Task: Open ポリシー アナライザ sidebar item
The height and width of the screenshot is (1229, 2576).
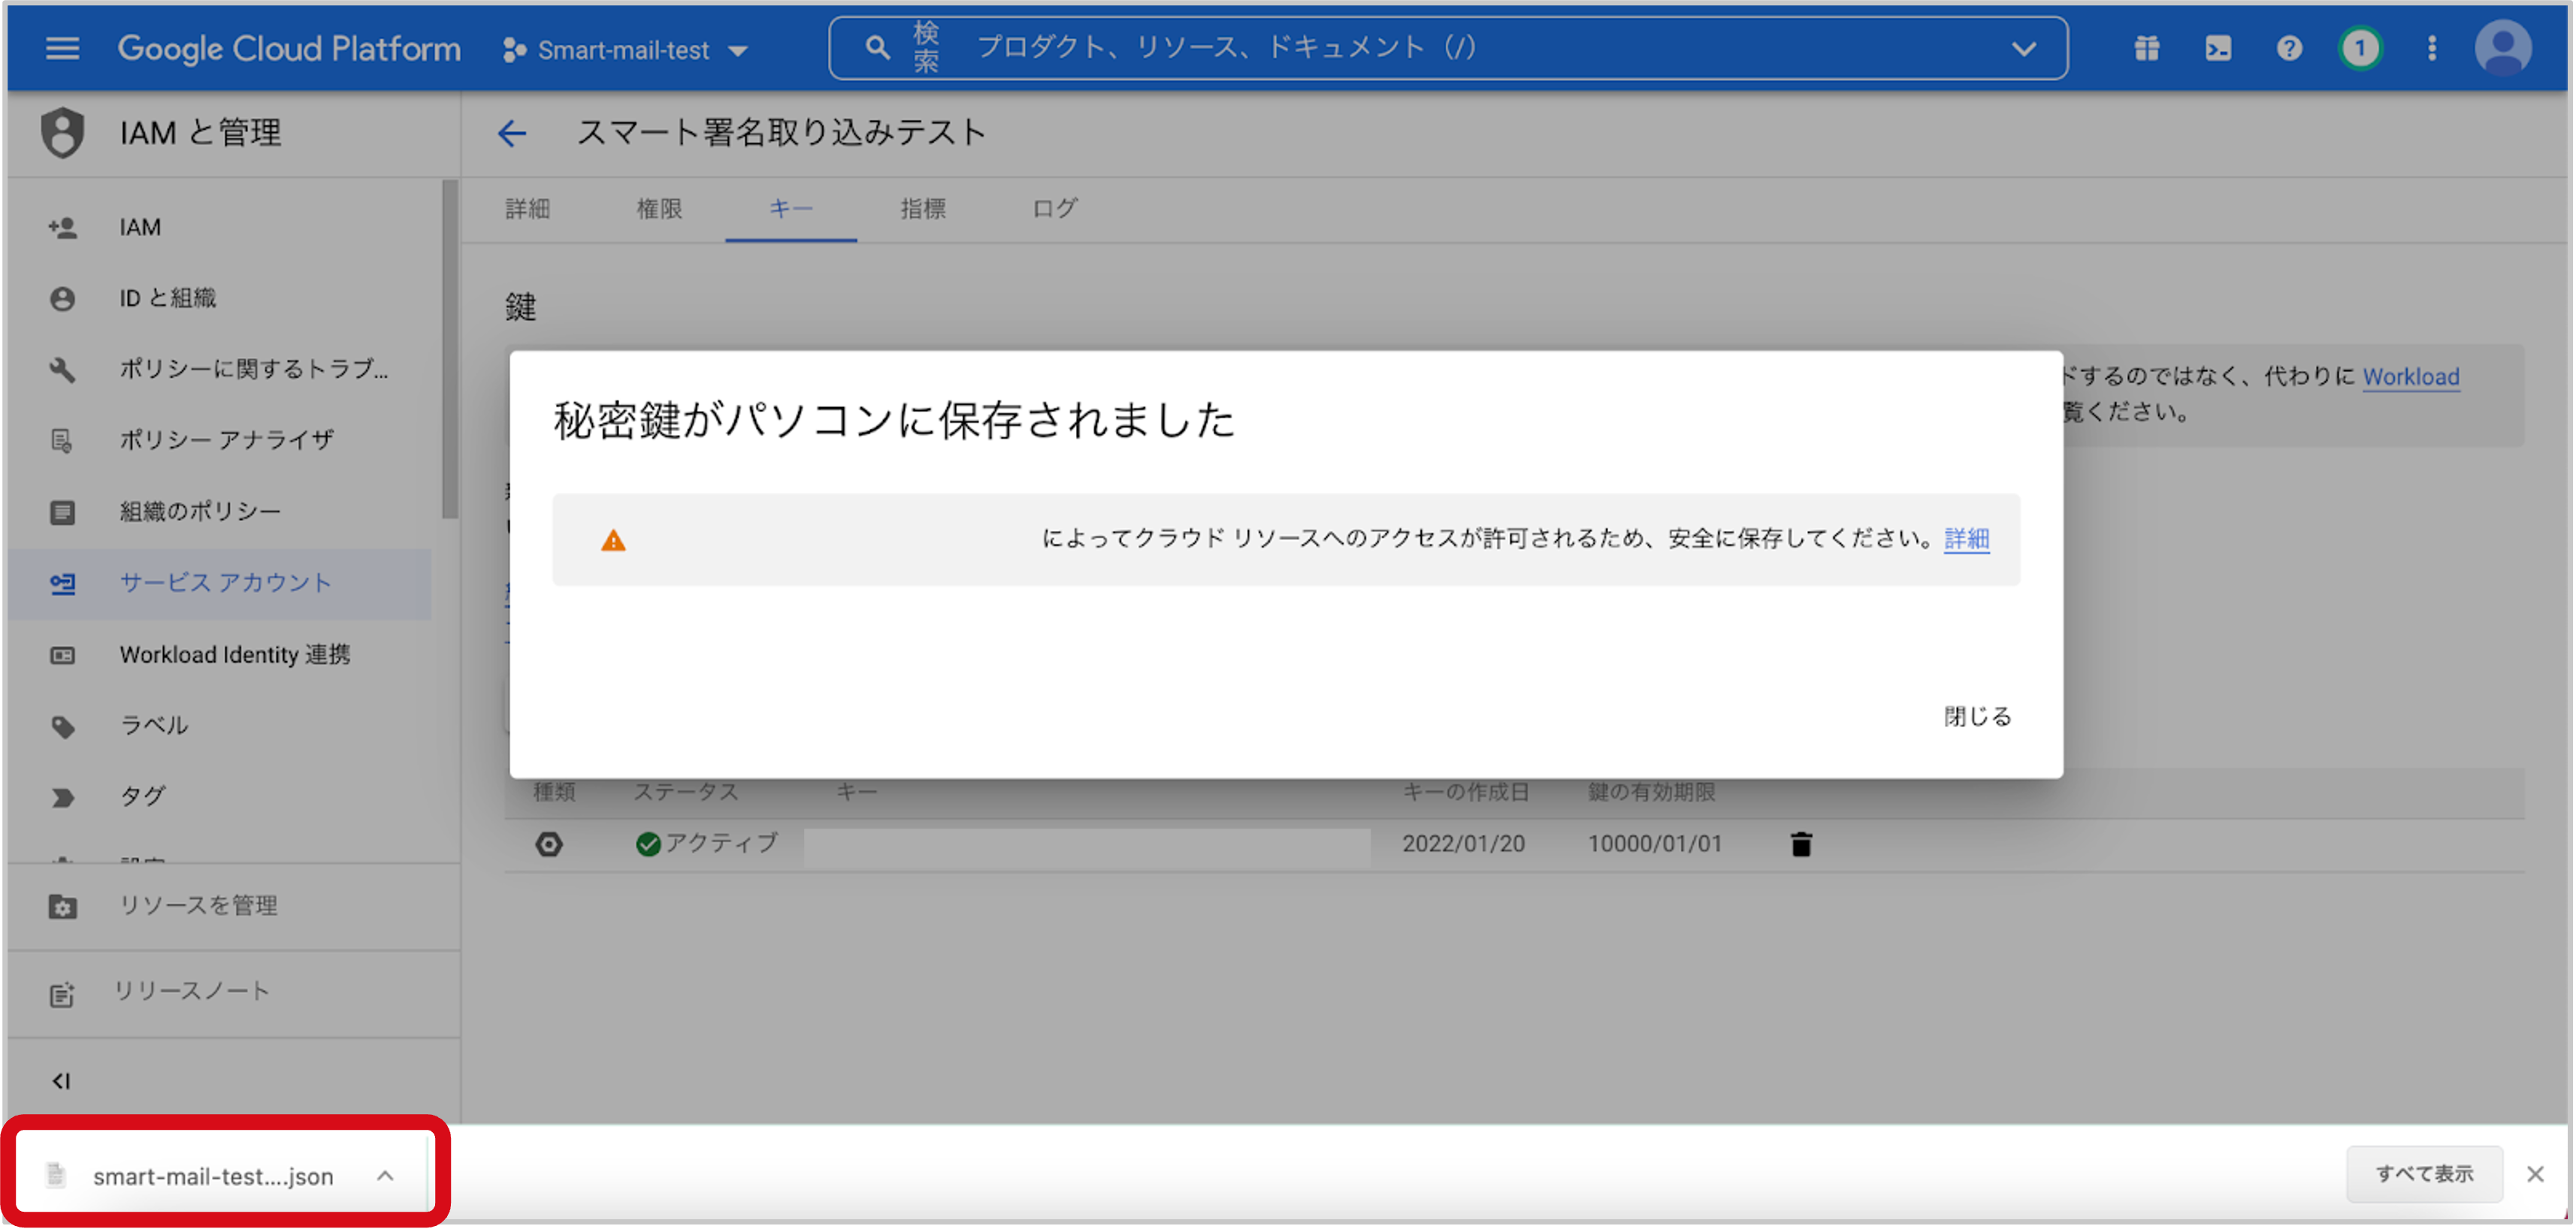Action: (220, 440)
